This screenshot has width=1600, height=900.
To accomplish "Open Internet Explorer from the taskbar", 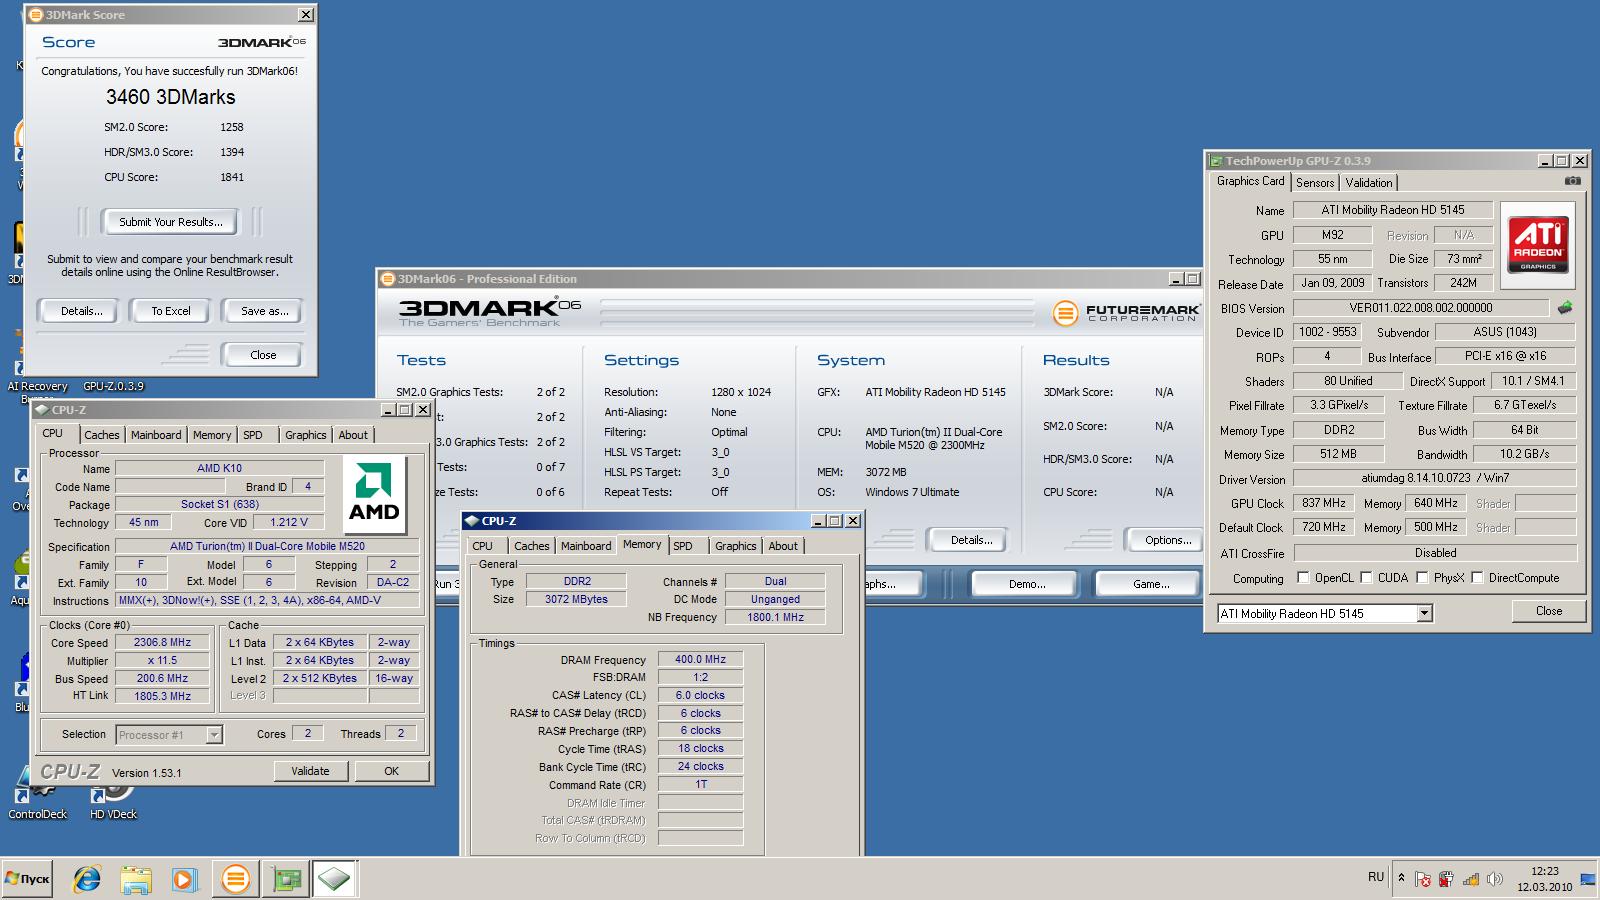I will (x=87, y=879).
